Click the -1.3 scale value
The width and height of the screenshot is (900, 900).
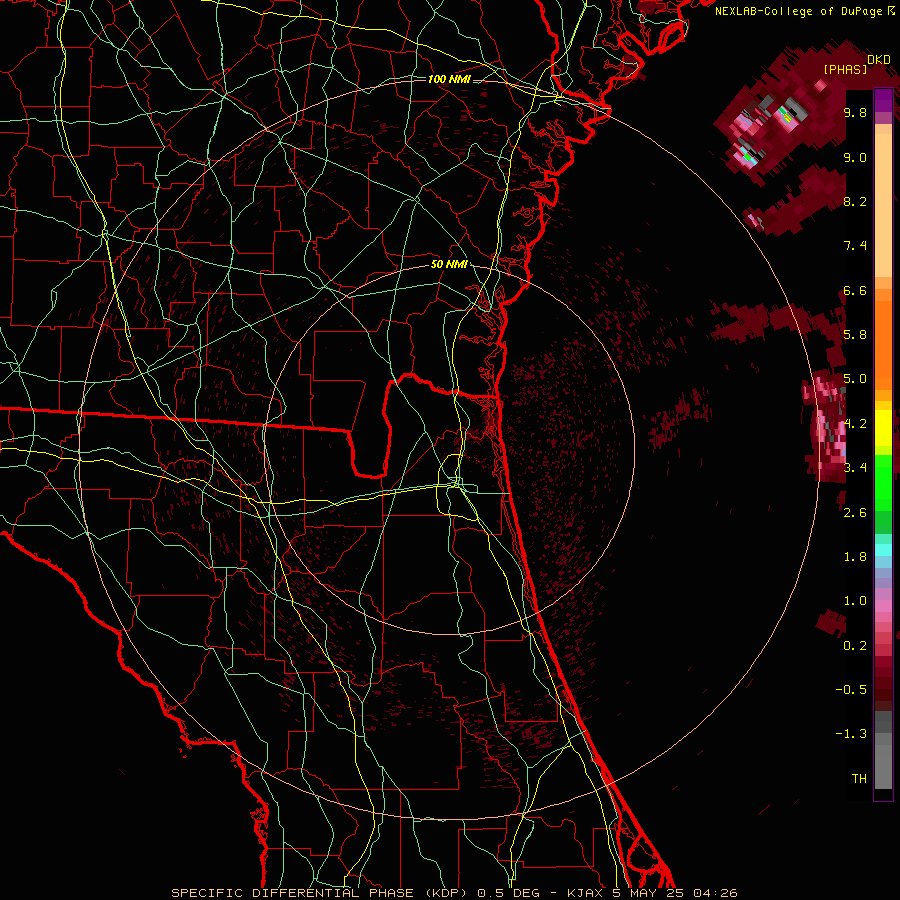(851, 734)
